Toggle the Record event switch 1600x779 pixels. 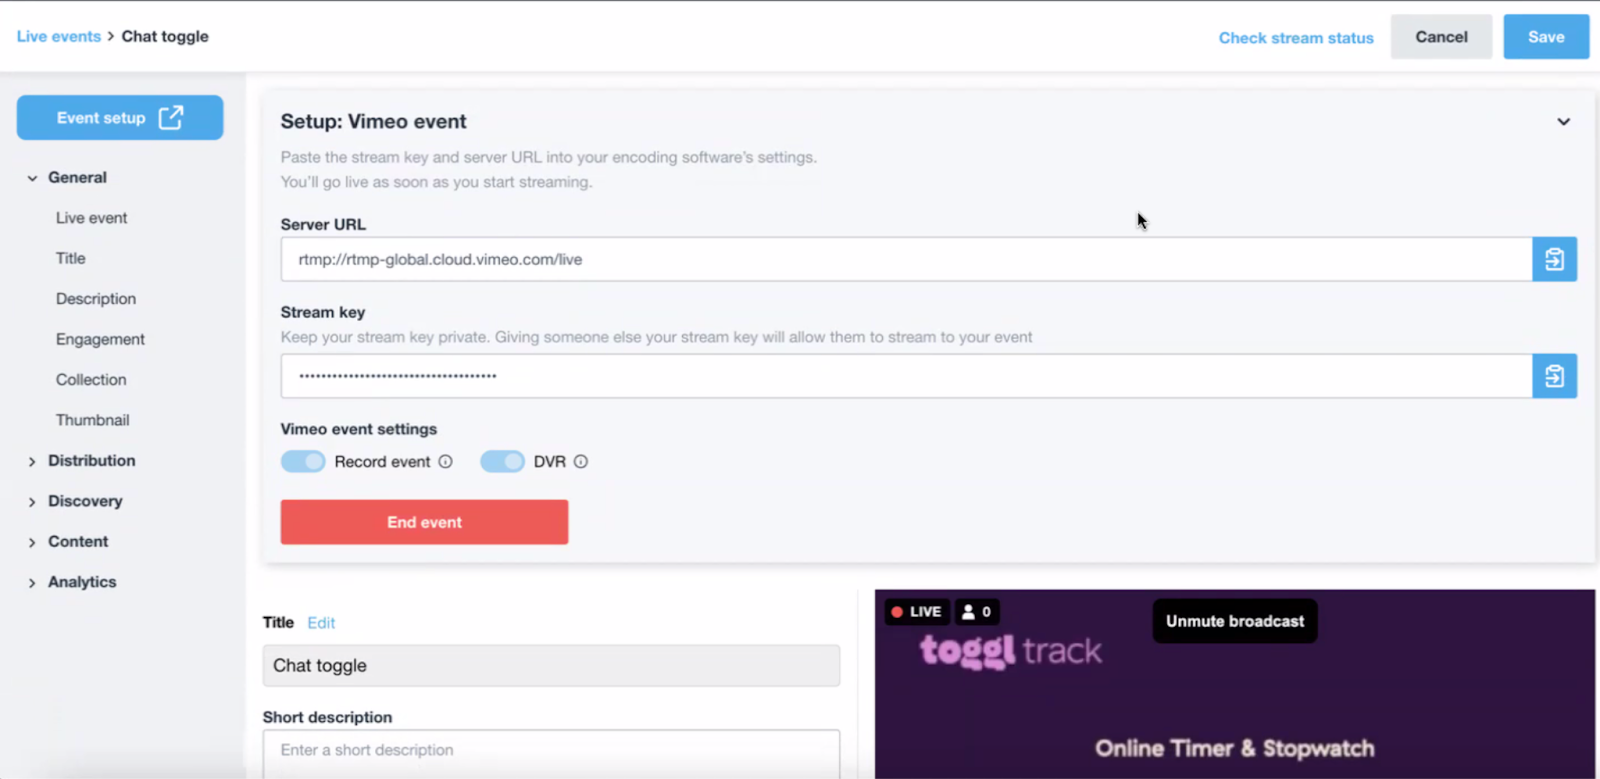point(303,462)
